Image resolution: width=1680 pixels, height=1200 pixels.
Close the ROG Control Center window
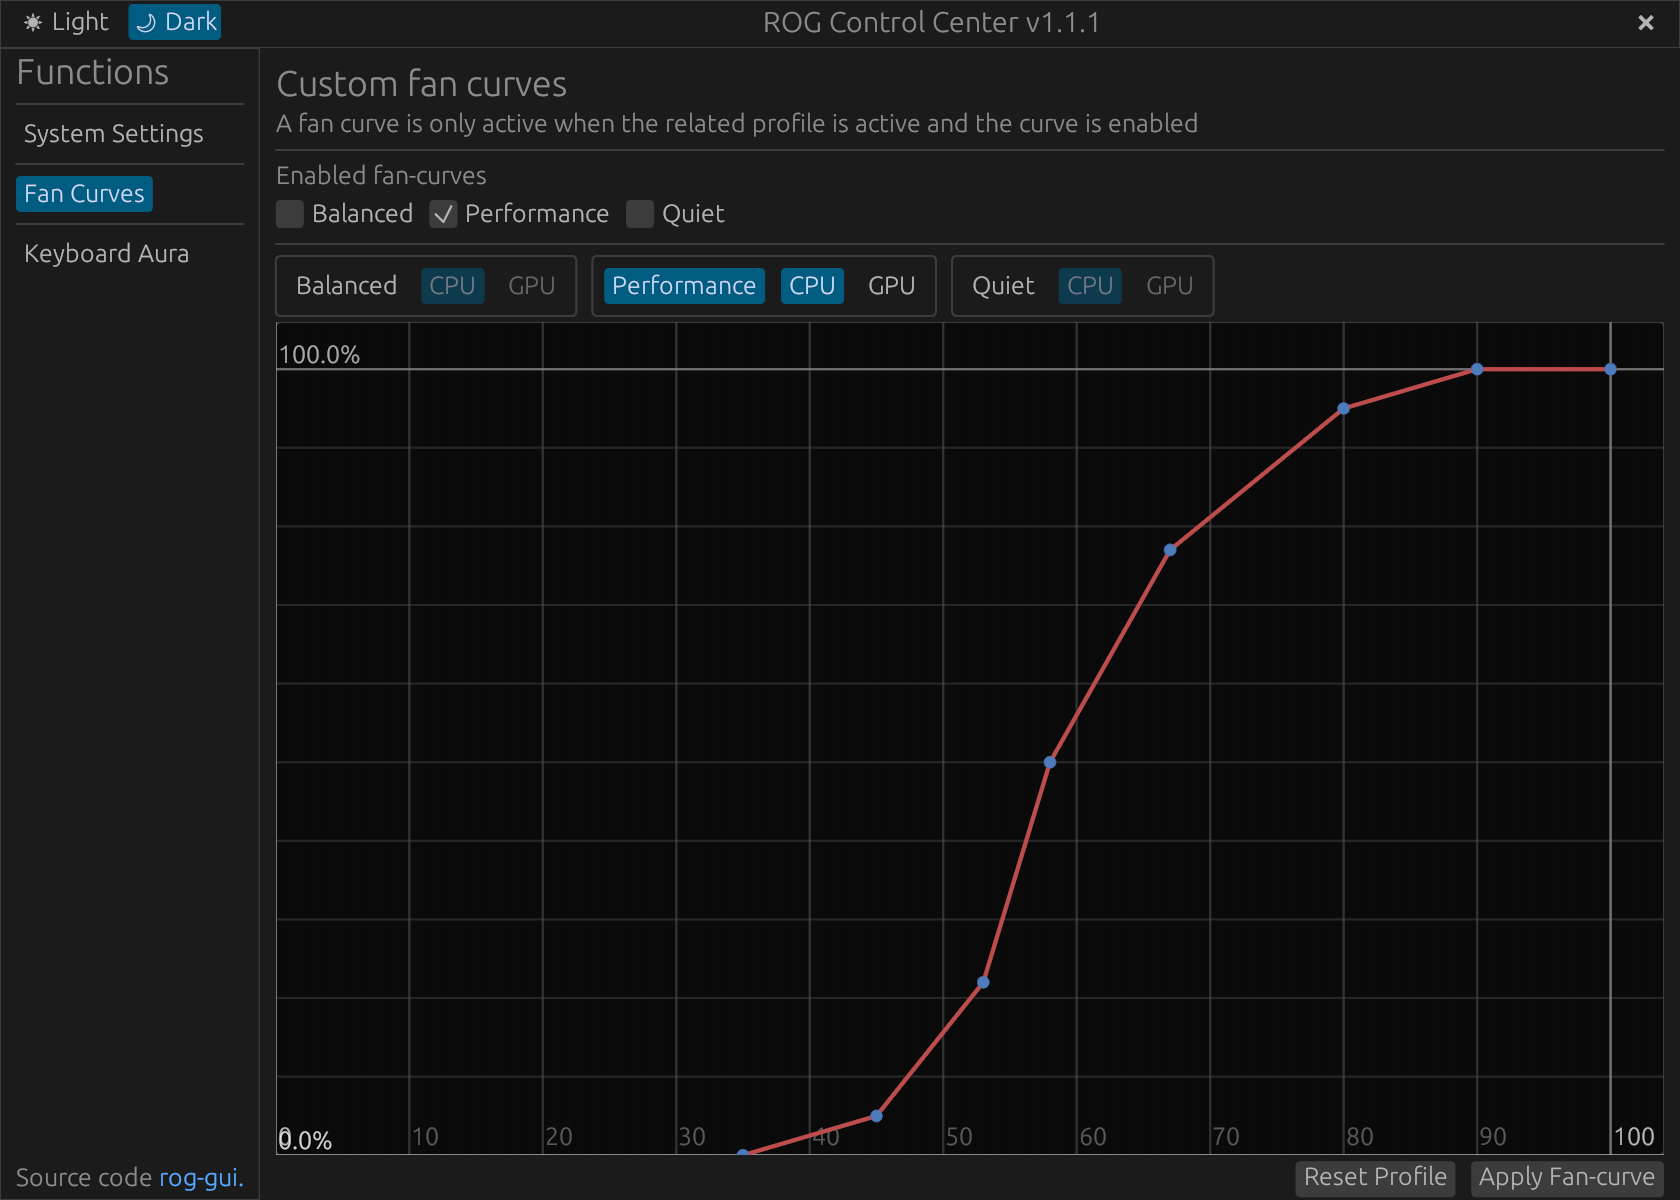1645,22
